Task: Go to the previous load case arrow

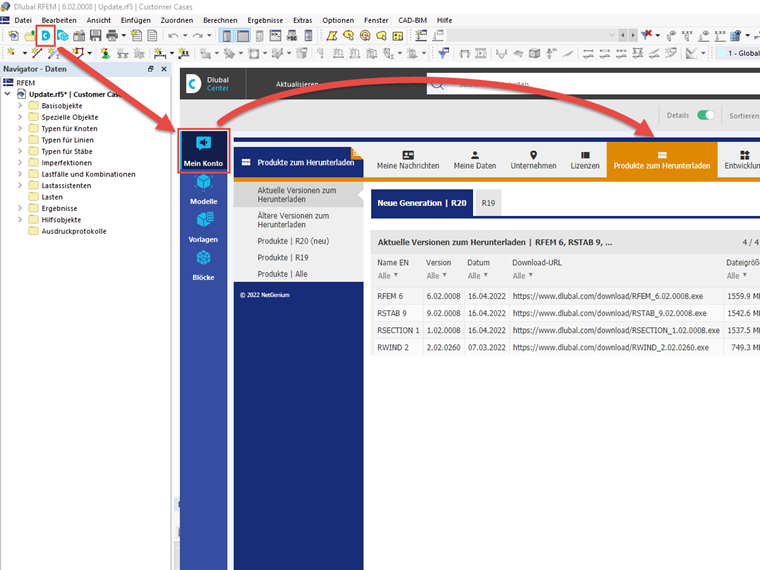Action: pyautogui.click(x=622, y=35)
